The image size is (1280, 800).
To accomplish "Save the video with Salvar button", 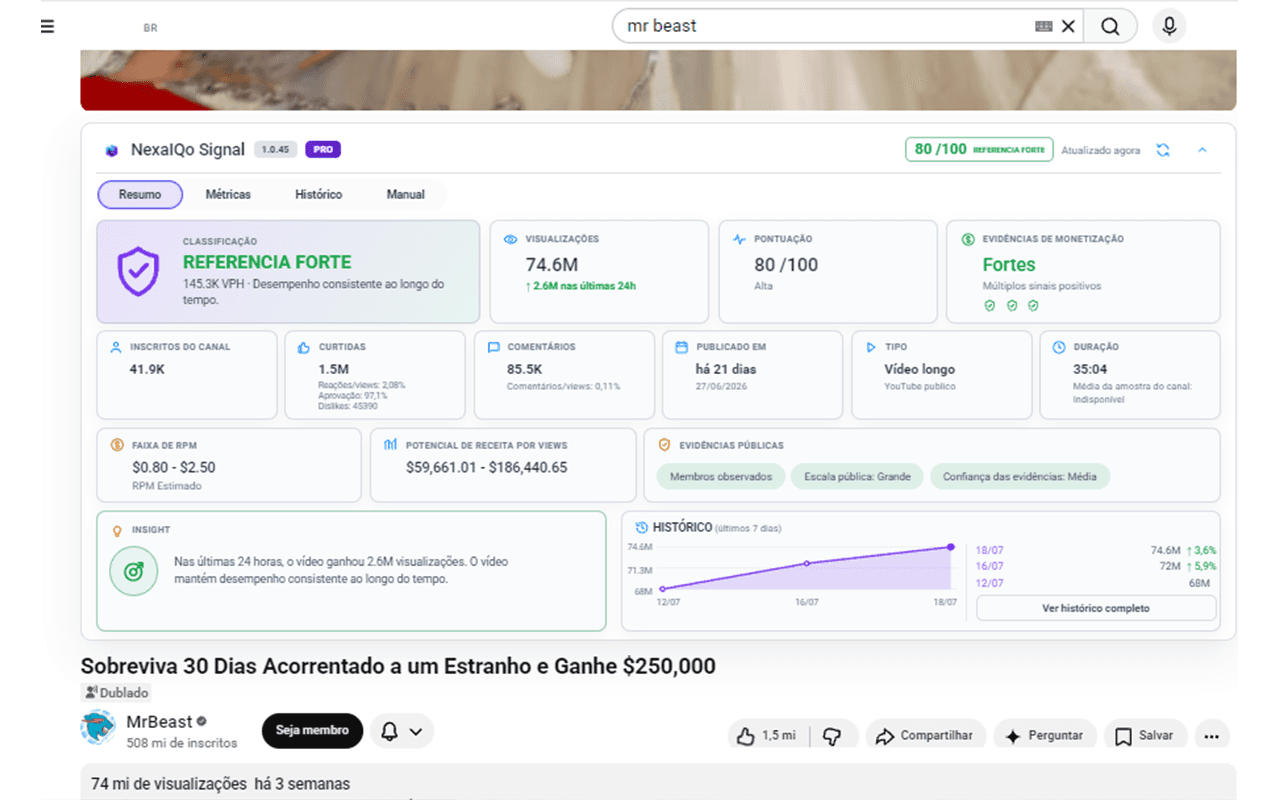I will pos(1145,735).
